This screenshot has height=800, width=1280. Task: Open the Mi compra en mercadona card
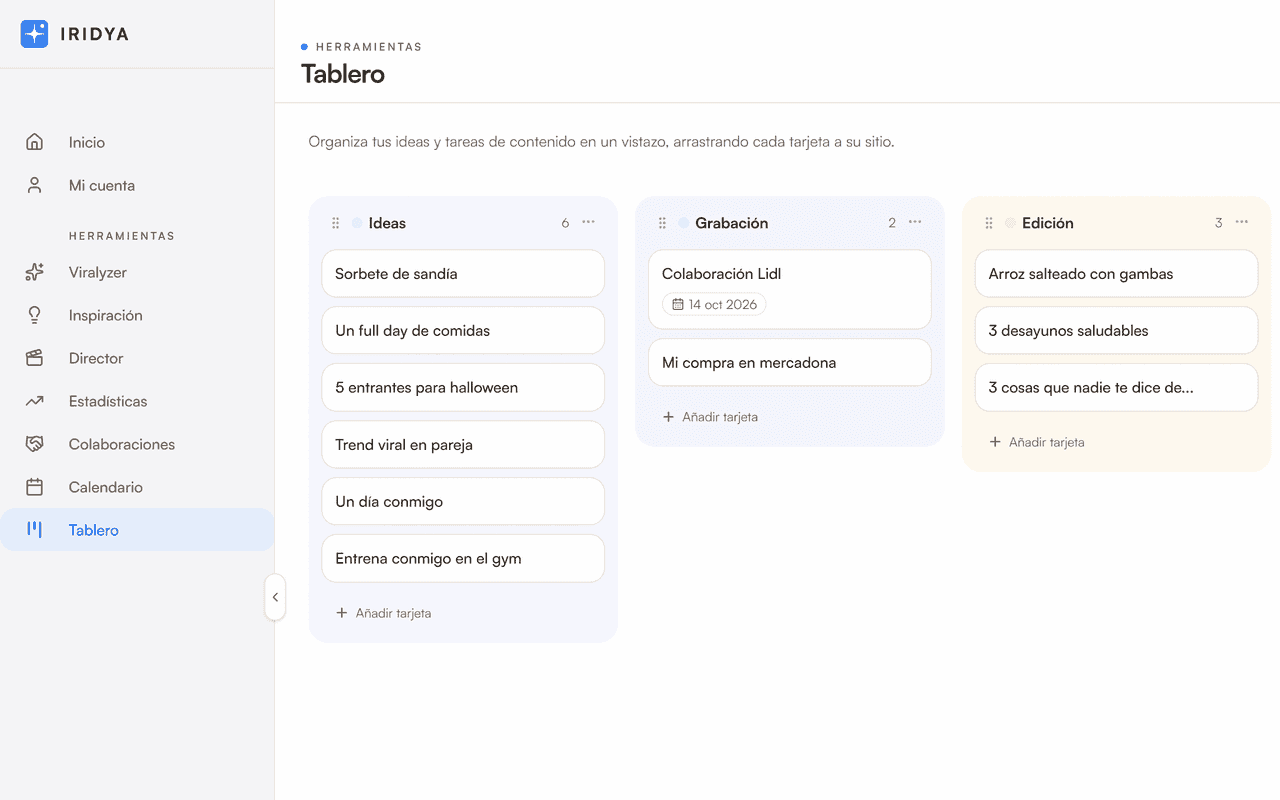[x=790, y=363]
